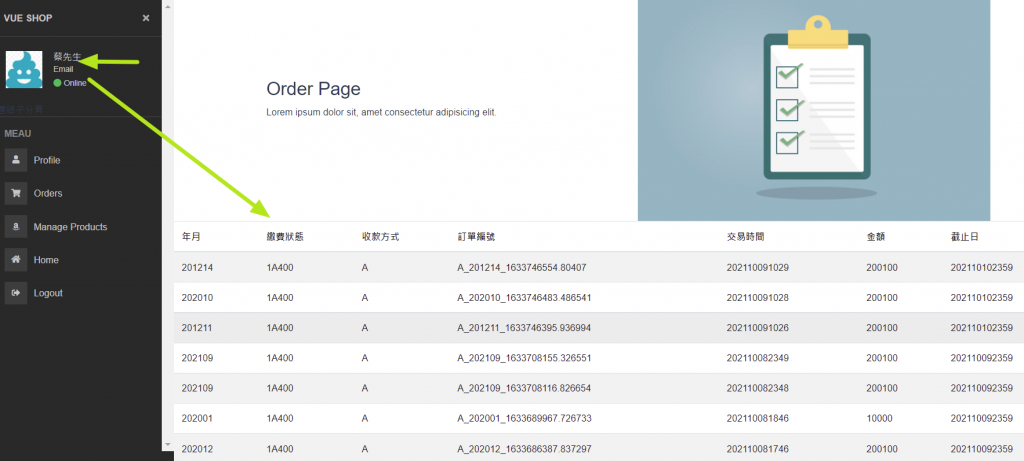Click order number A_202109_1633708116.826654
The image size is (1024, 461).
click(524, 388)
